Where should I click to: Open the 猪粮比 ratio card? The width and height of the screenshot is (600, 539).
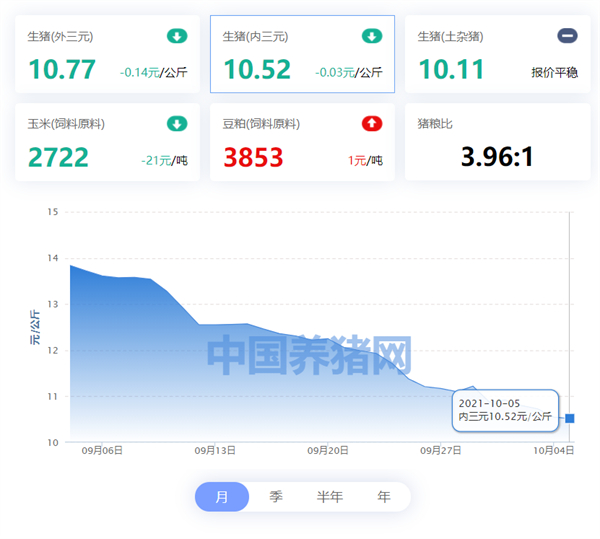click(x=497, y=142)
